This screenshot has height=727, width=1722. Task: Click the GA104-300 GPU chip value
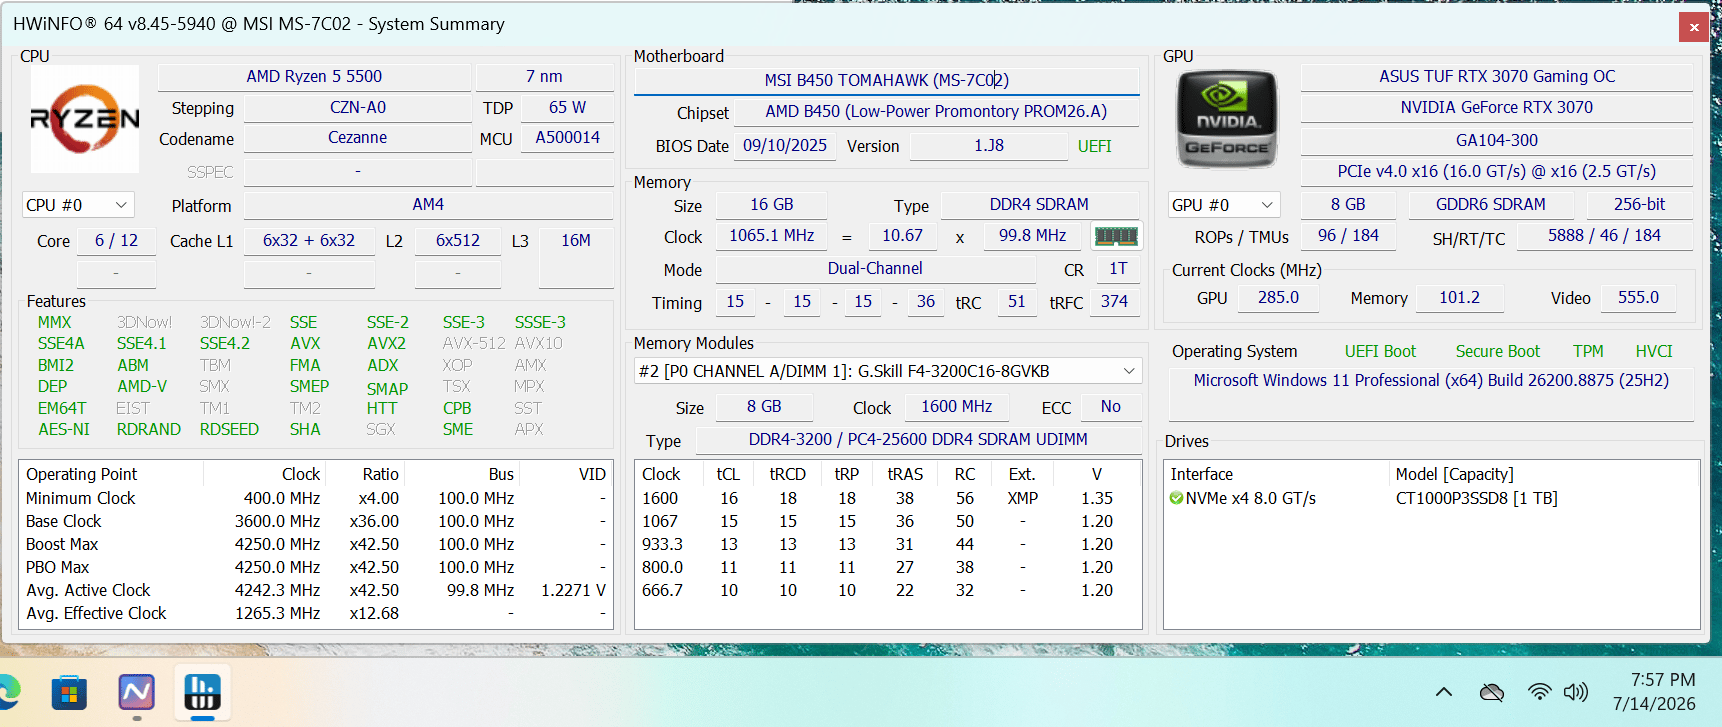1497,140
